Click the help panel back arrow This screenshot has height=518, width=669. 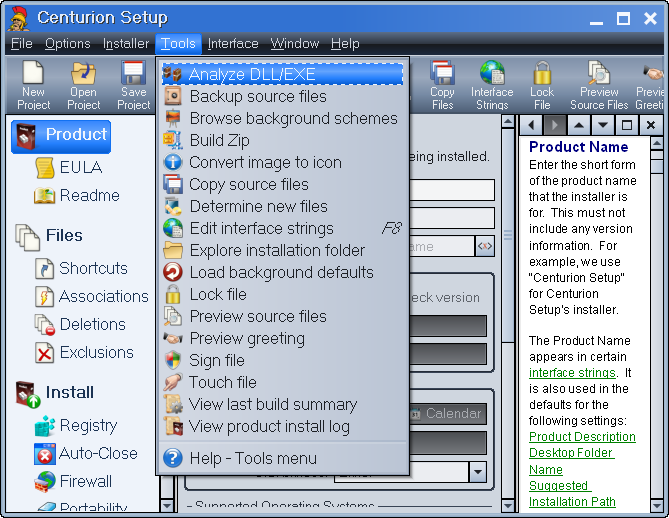[532, 125]
